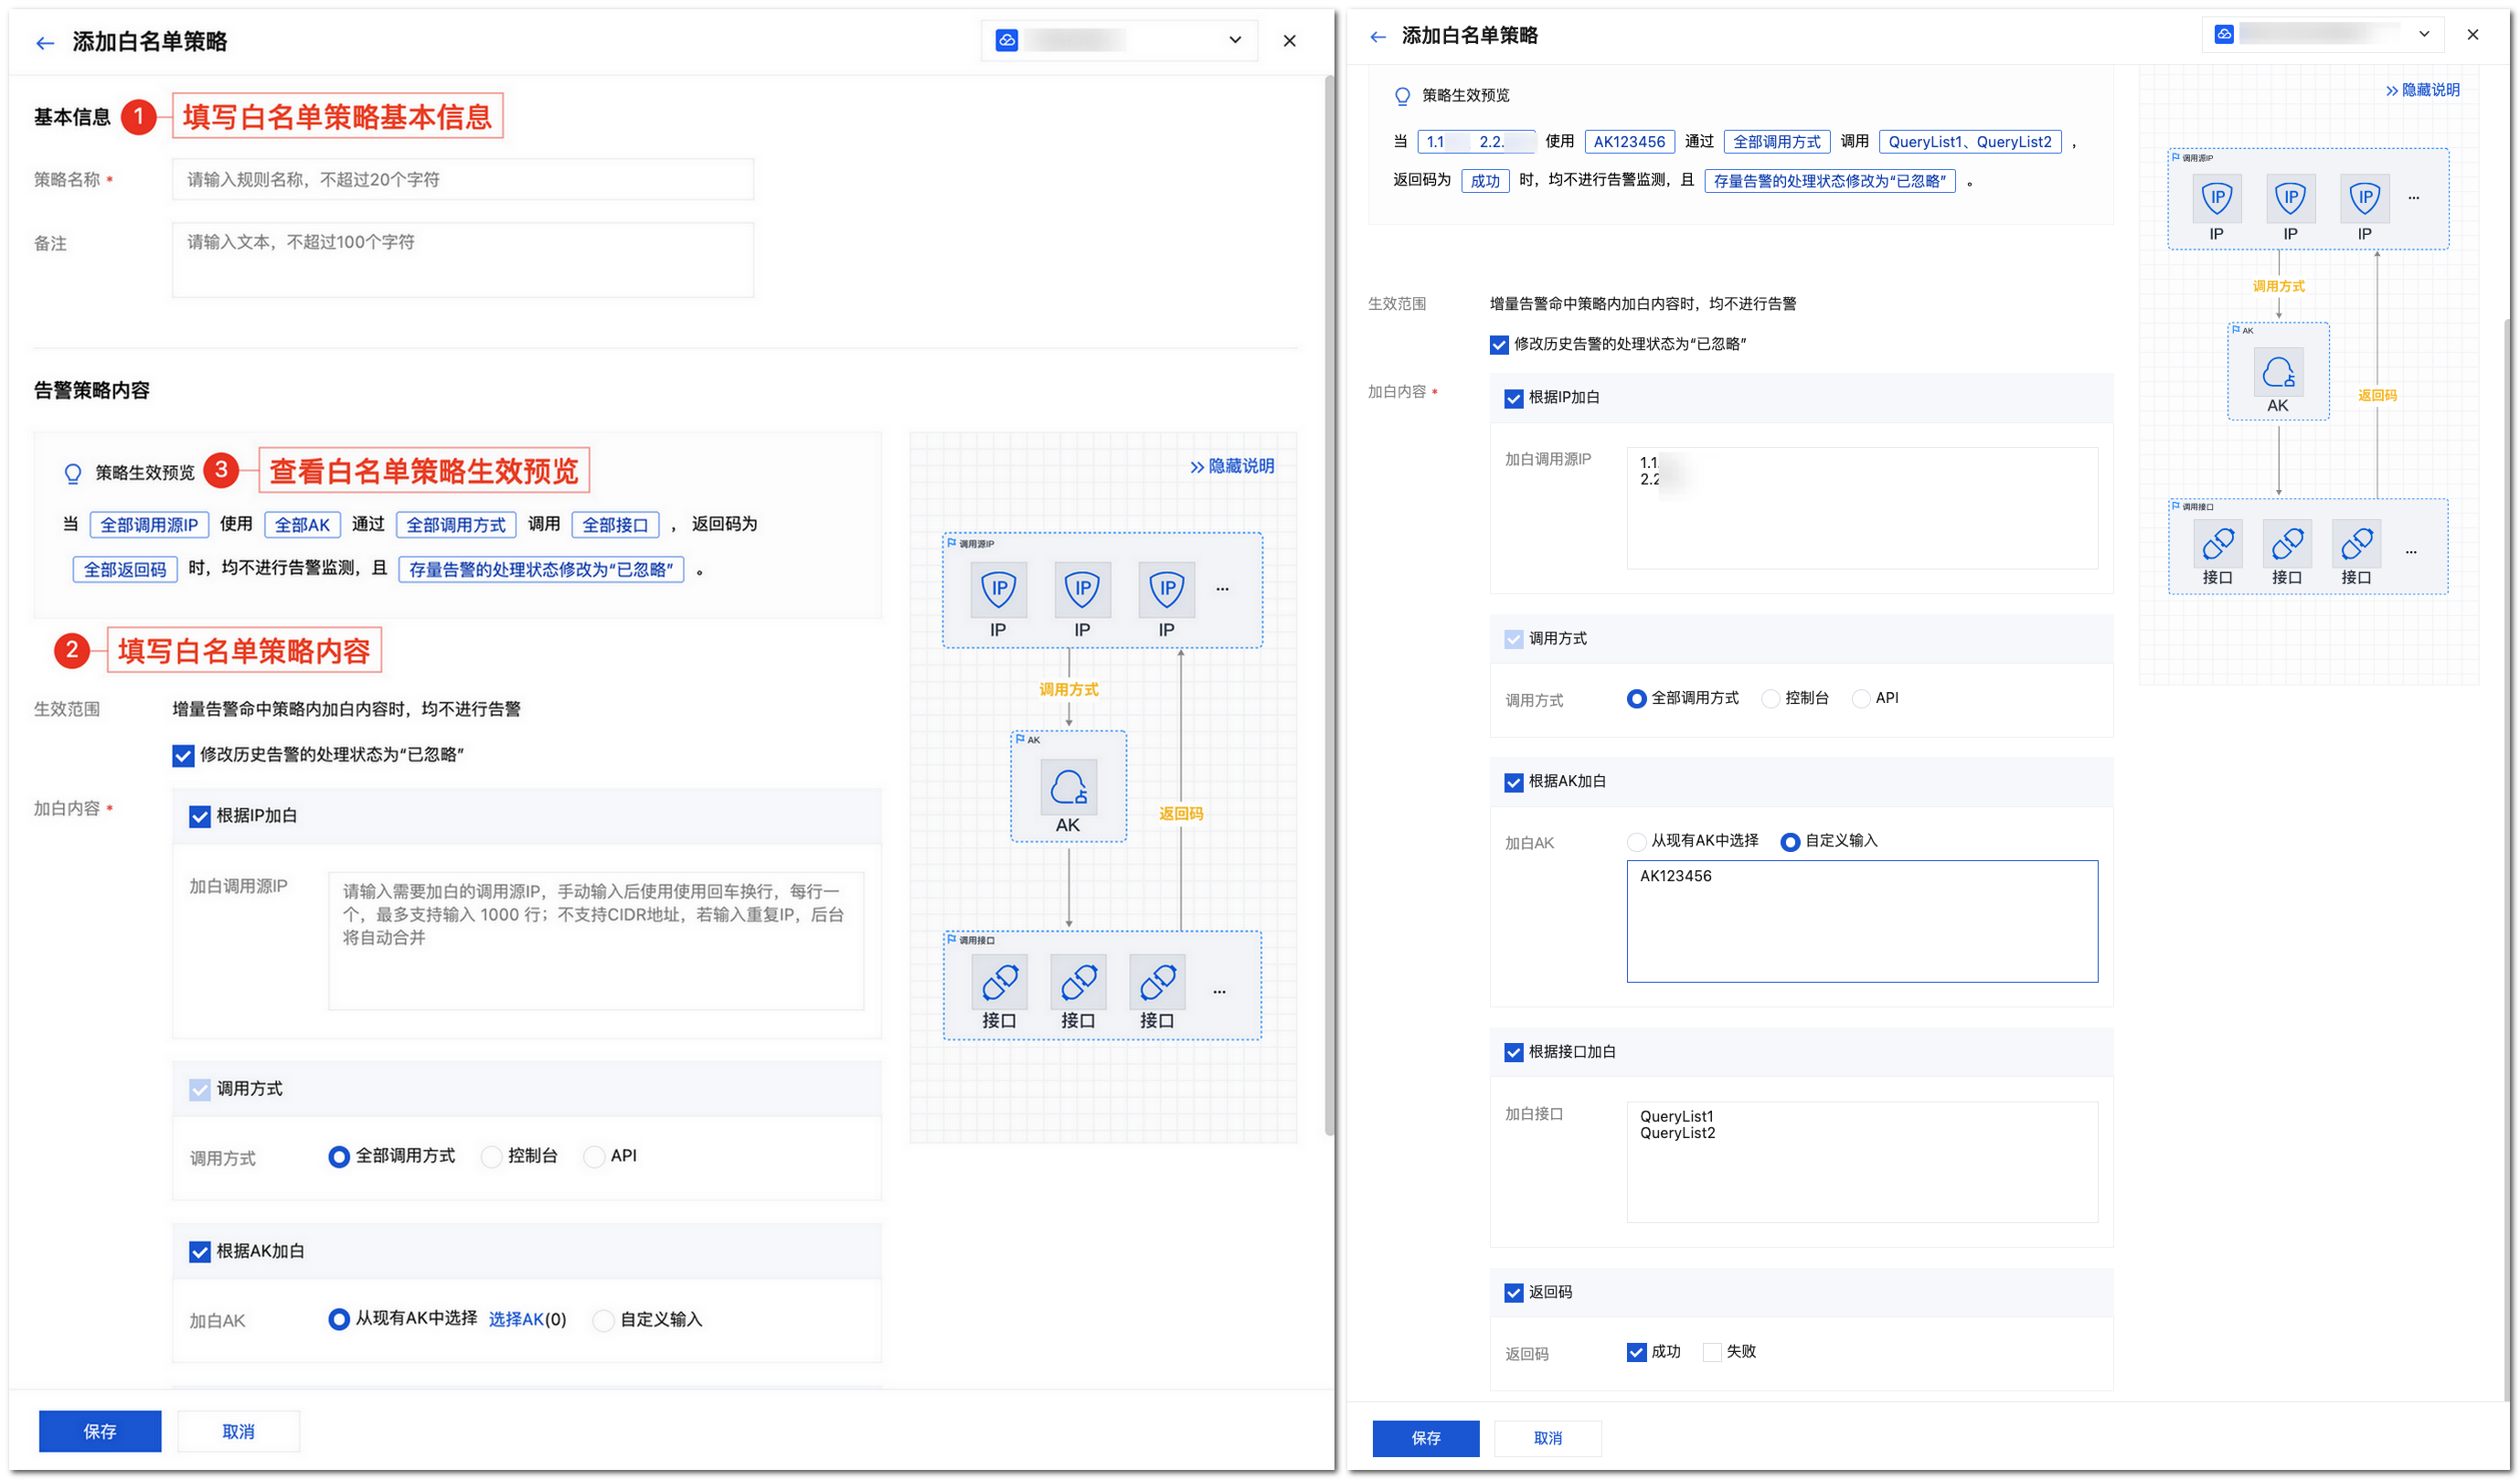The width and height of the screenshot is (2520, 1480).
Task: Click first 接口 link icon in right diagram
Action: coord(2218,544)
